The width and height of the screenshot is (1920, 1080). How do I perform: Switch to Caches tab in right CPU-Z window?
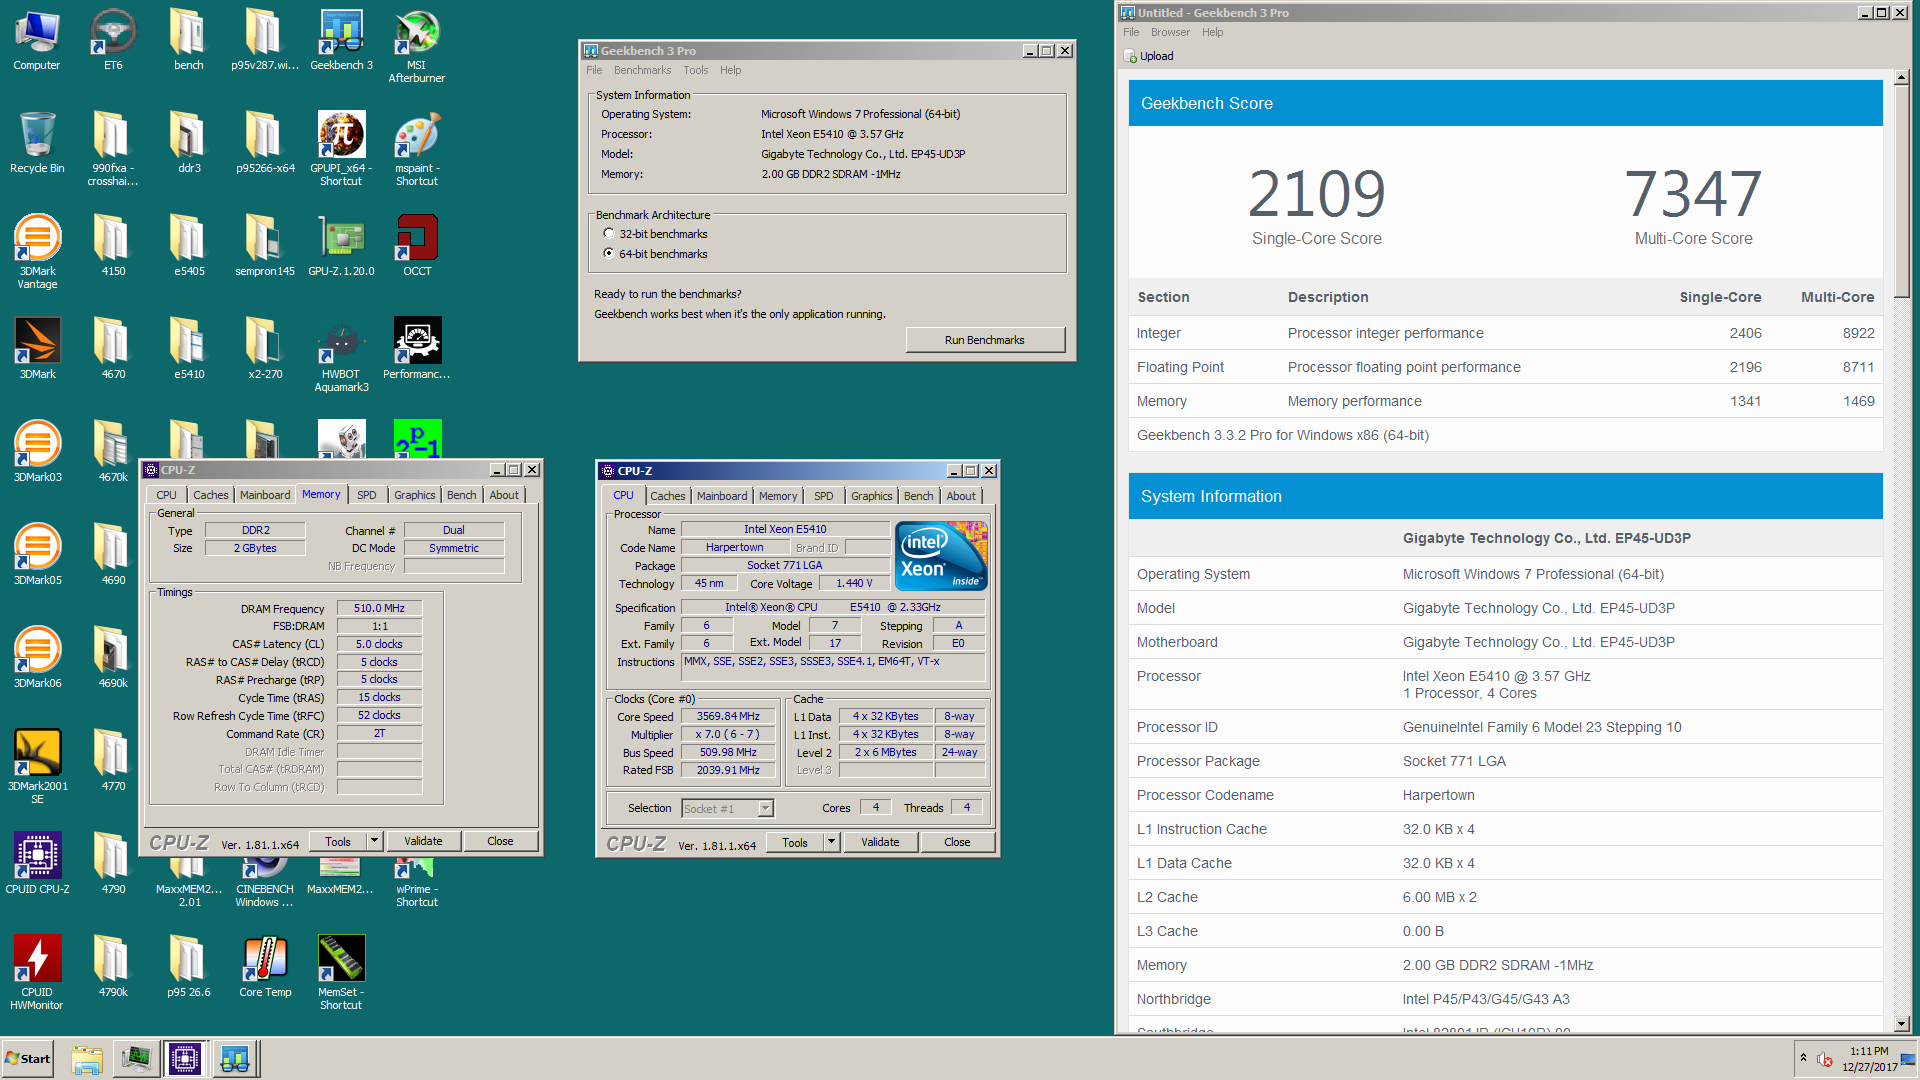pos(668,496)
